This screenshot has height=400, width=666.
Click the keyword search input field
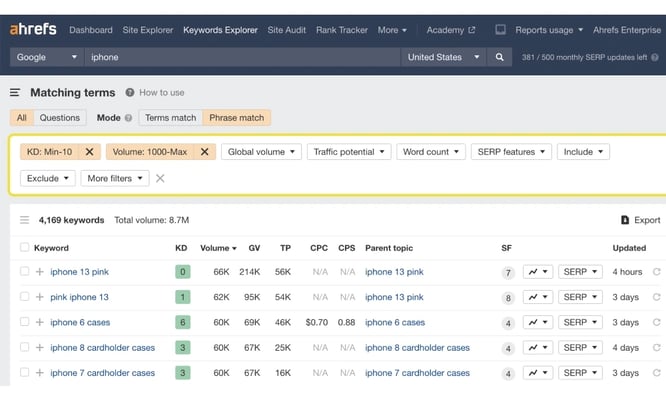(240, 57)
